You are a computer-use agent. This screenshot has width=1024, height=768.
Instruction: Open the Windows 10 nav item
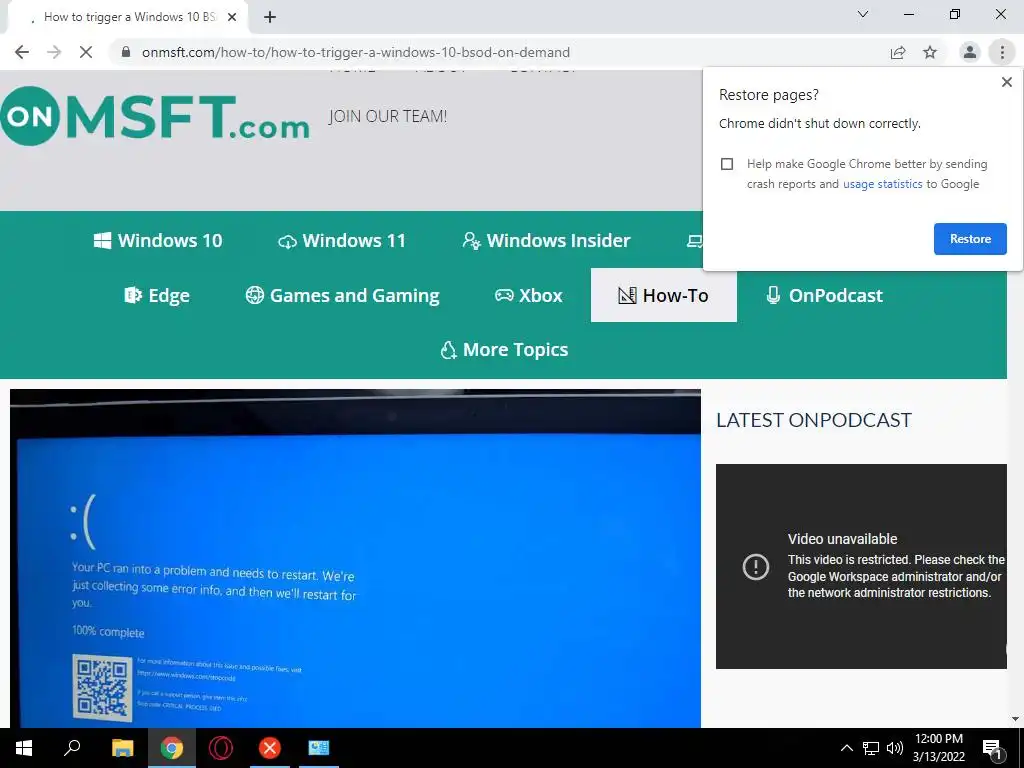(x=158, y=240)
